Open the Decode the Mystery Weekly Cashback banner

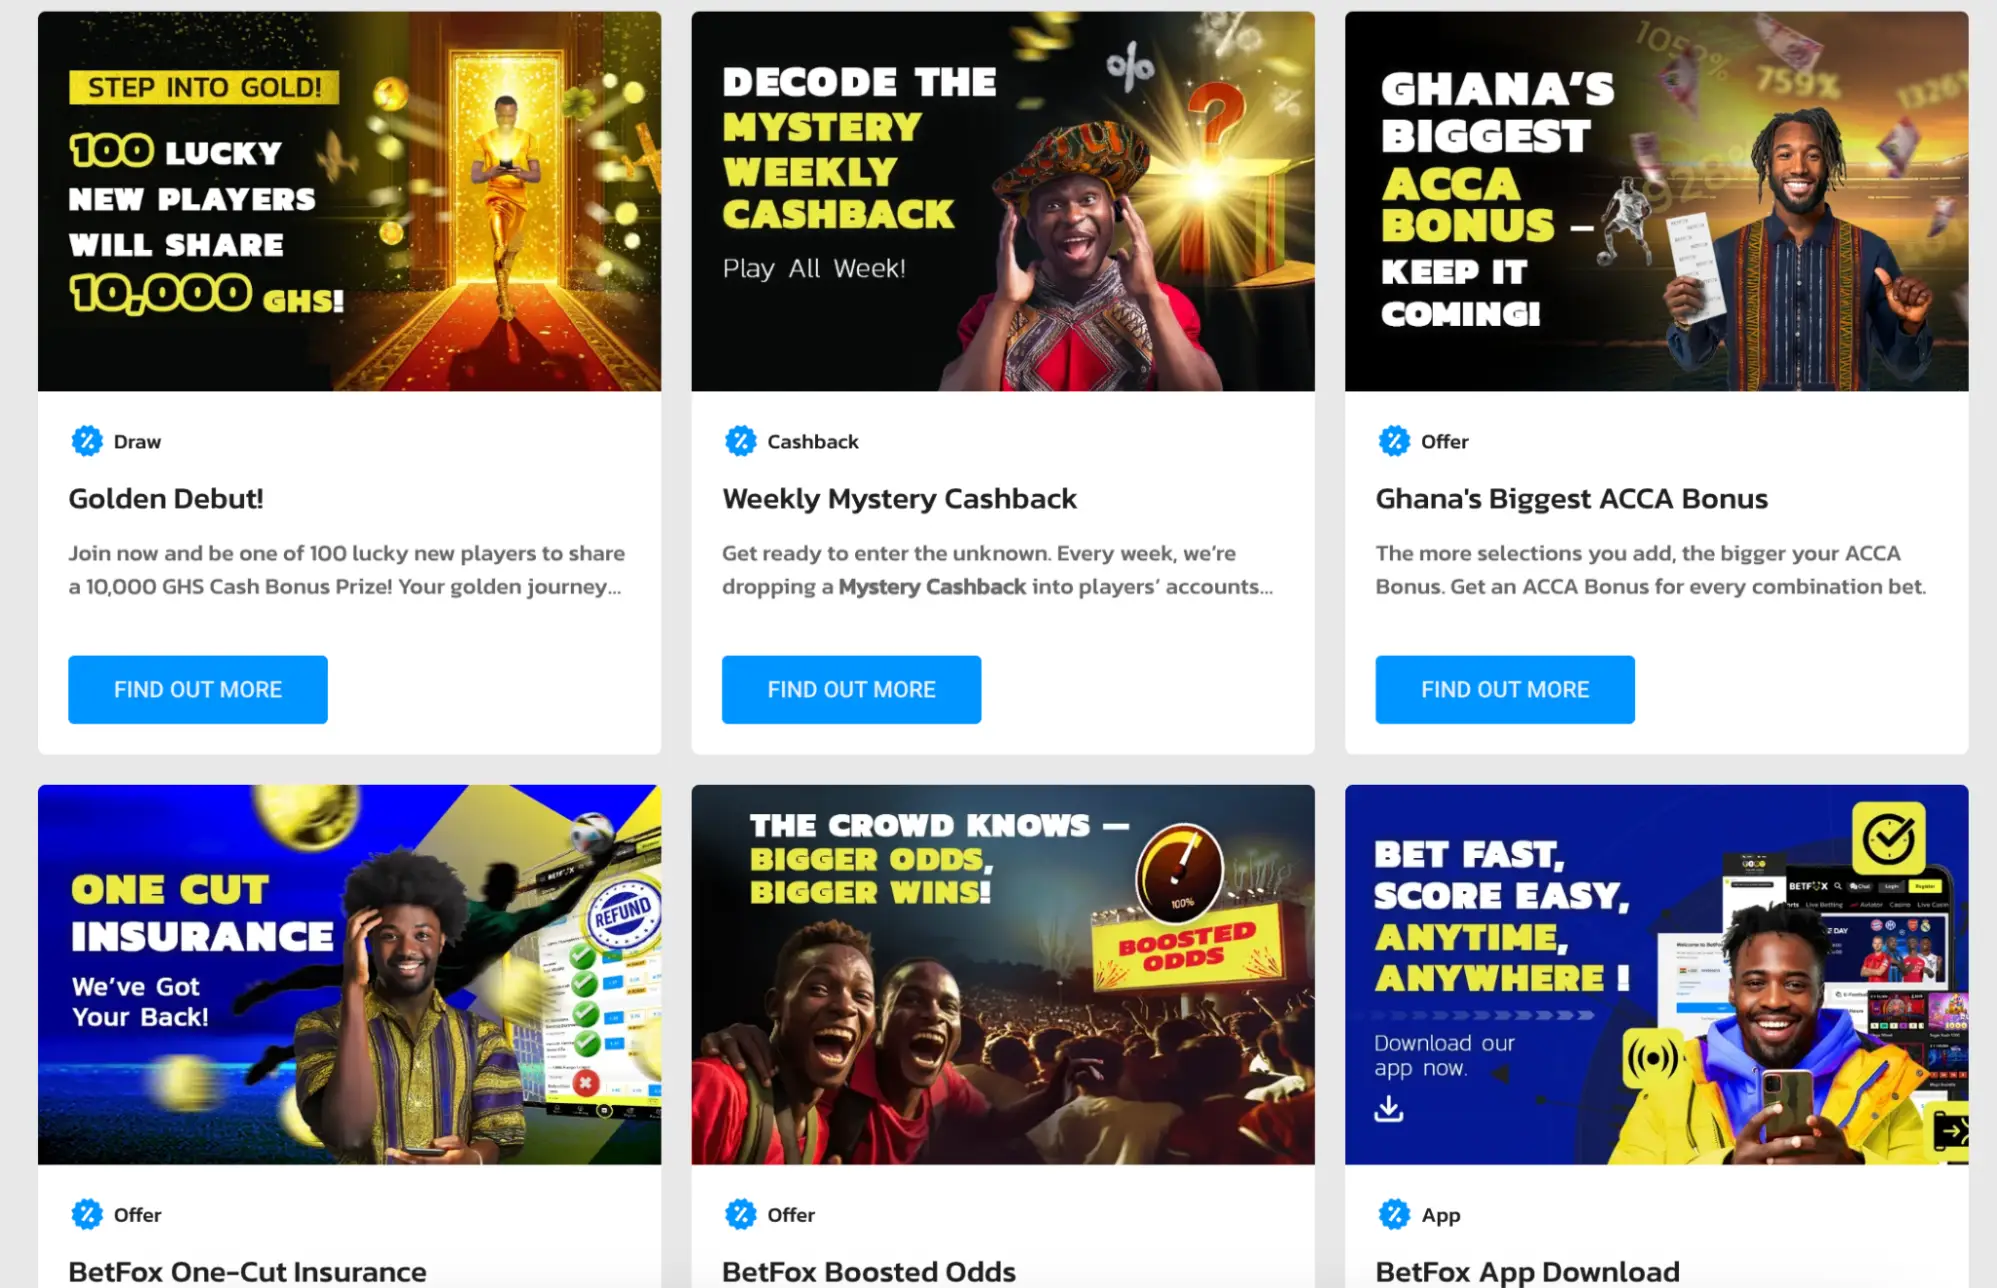[1003, 201]
